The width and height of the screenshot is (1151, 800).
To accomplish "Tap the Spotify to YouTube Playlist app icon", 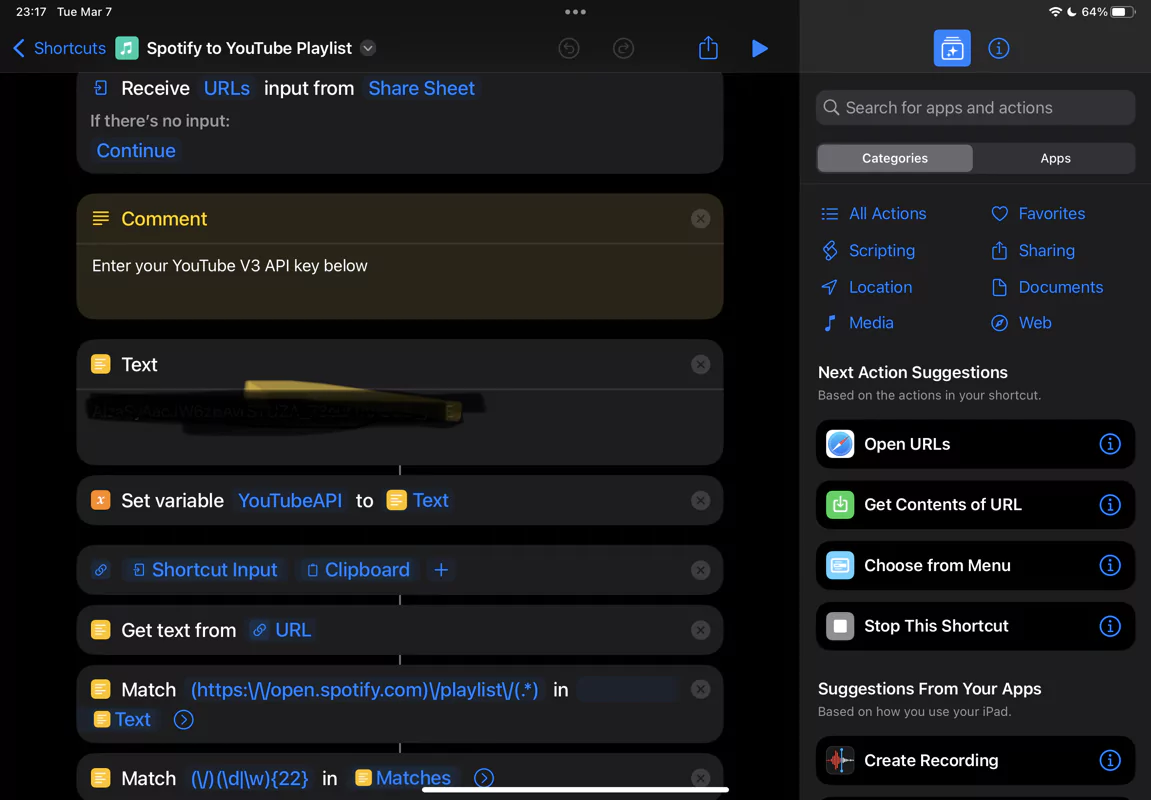I will (127, 48).
